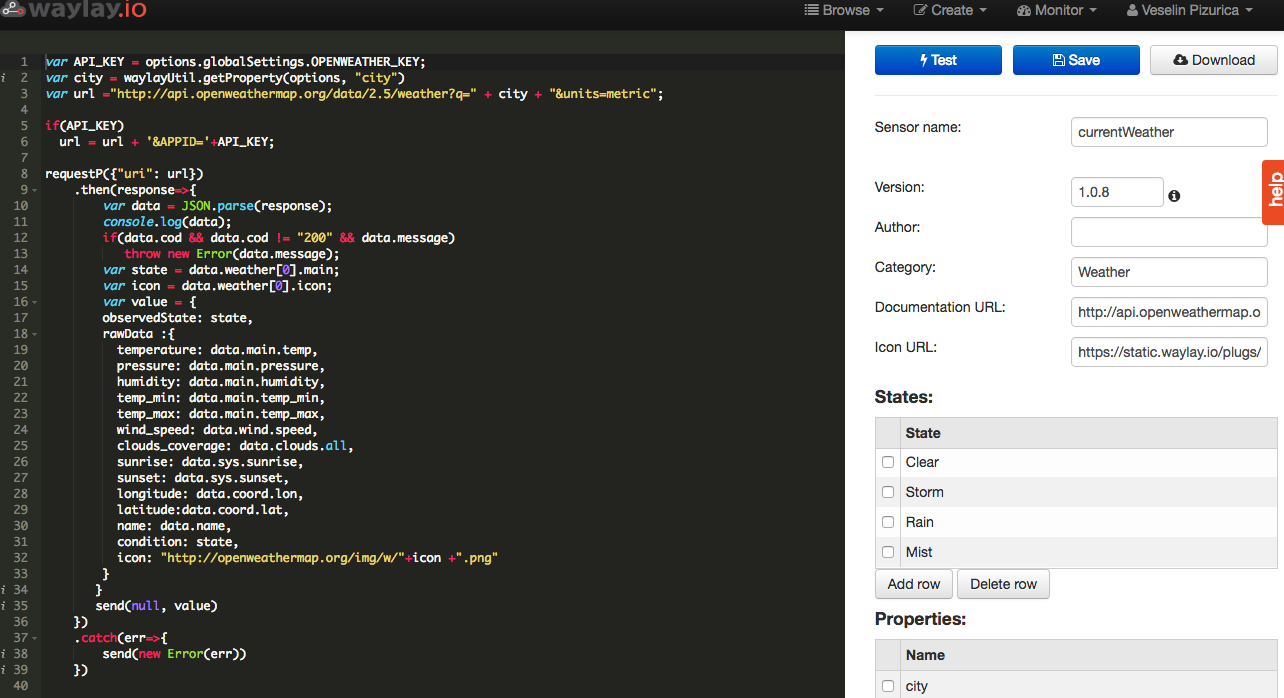The width and height of the screenshot is (1284, 698).
Task: Click the info marker at line 34
Action: point(4,590)
